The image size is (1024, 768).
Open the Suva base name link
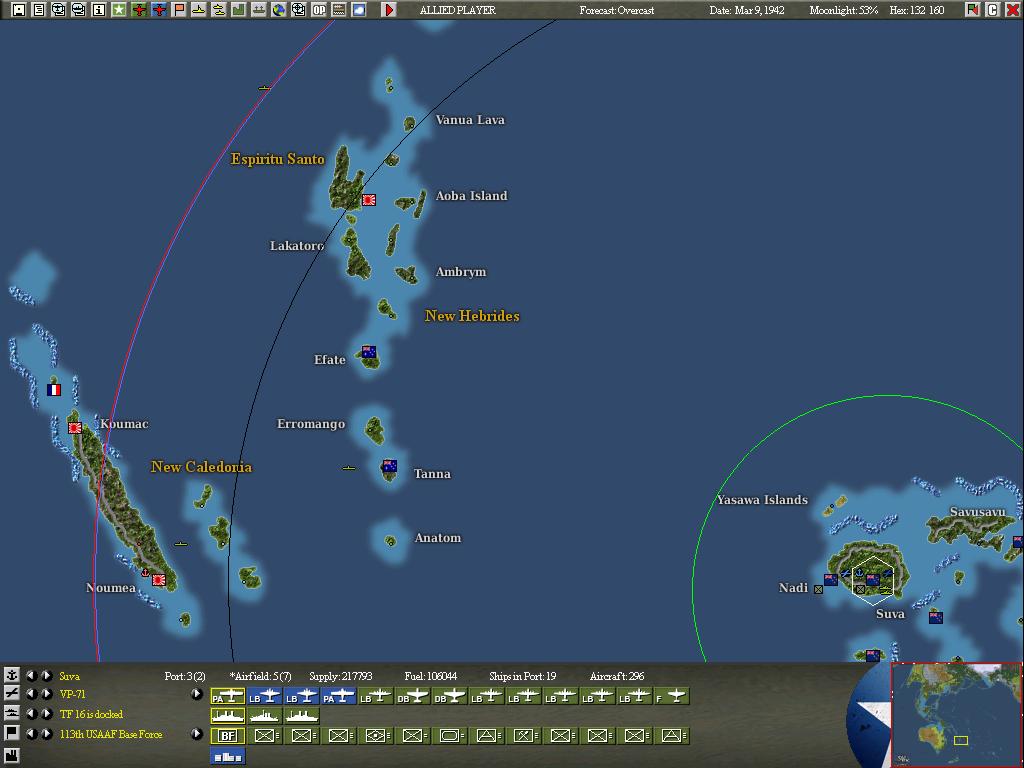69,676
